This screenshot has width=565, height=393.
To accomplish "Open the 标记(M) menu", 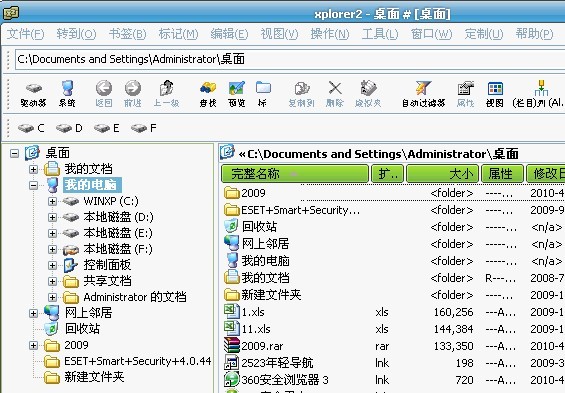I will click(178, 34).
